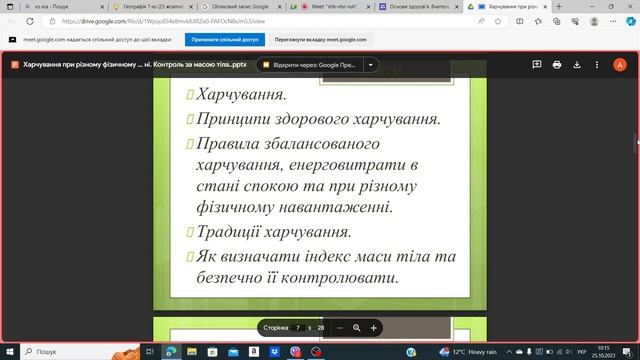This screenshot has width=640, height=360.
Task: Open the orange account avatar
Action: [x=620, y=65]
